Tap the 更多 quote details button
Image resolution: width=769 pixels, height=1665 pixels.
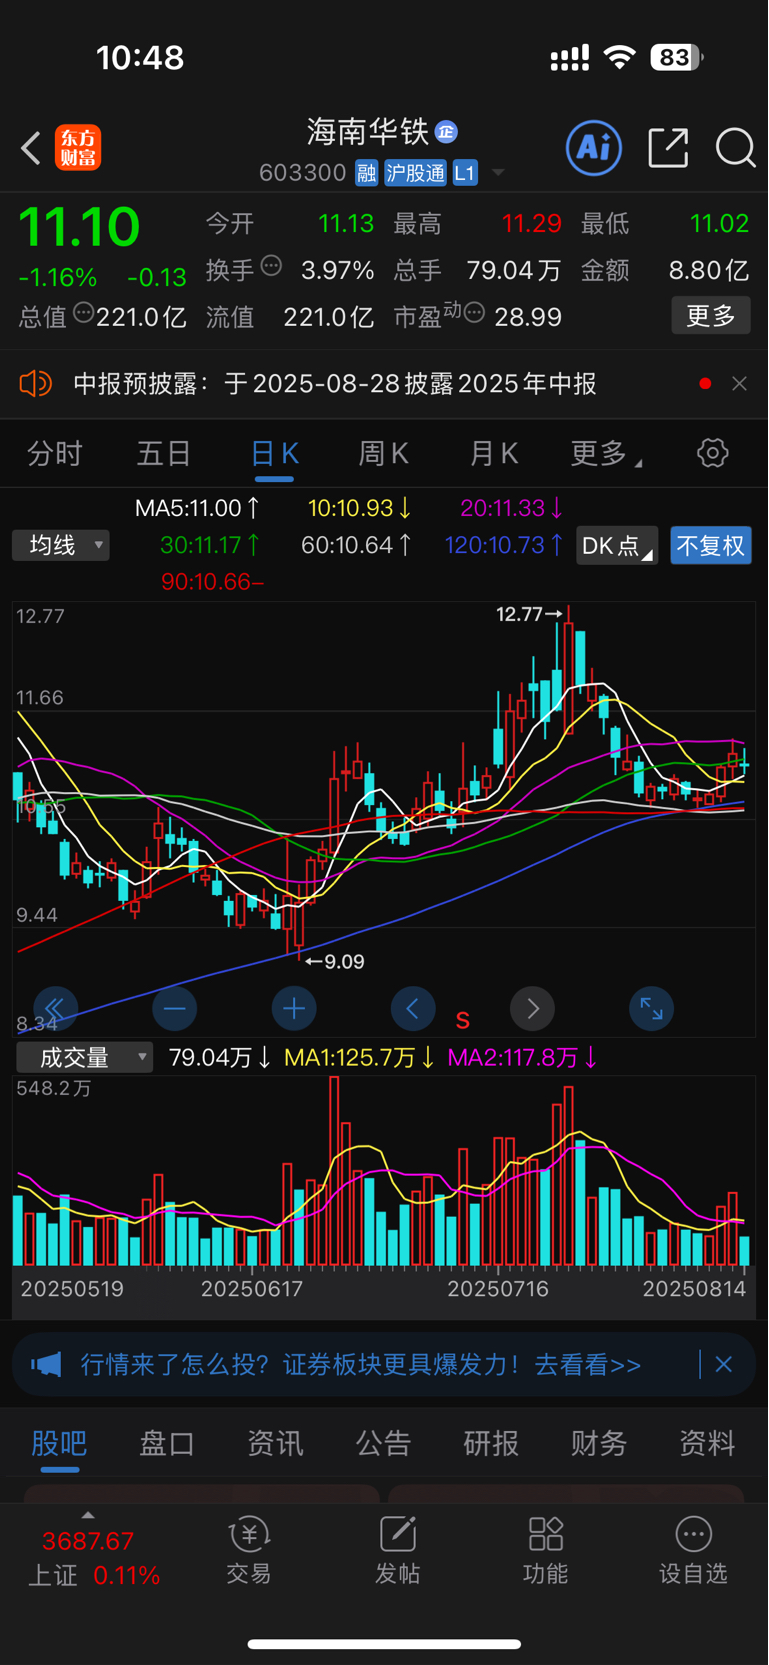click(710, 316)
